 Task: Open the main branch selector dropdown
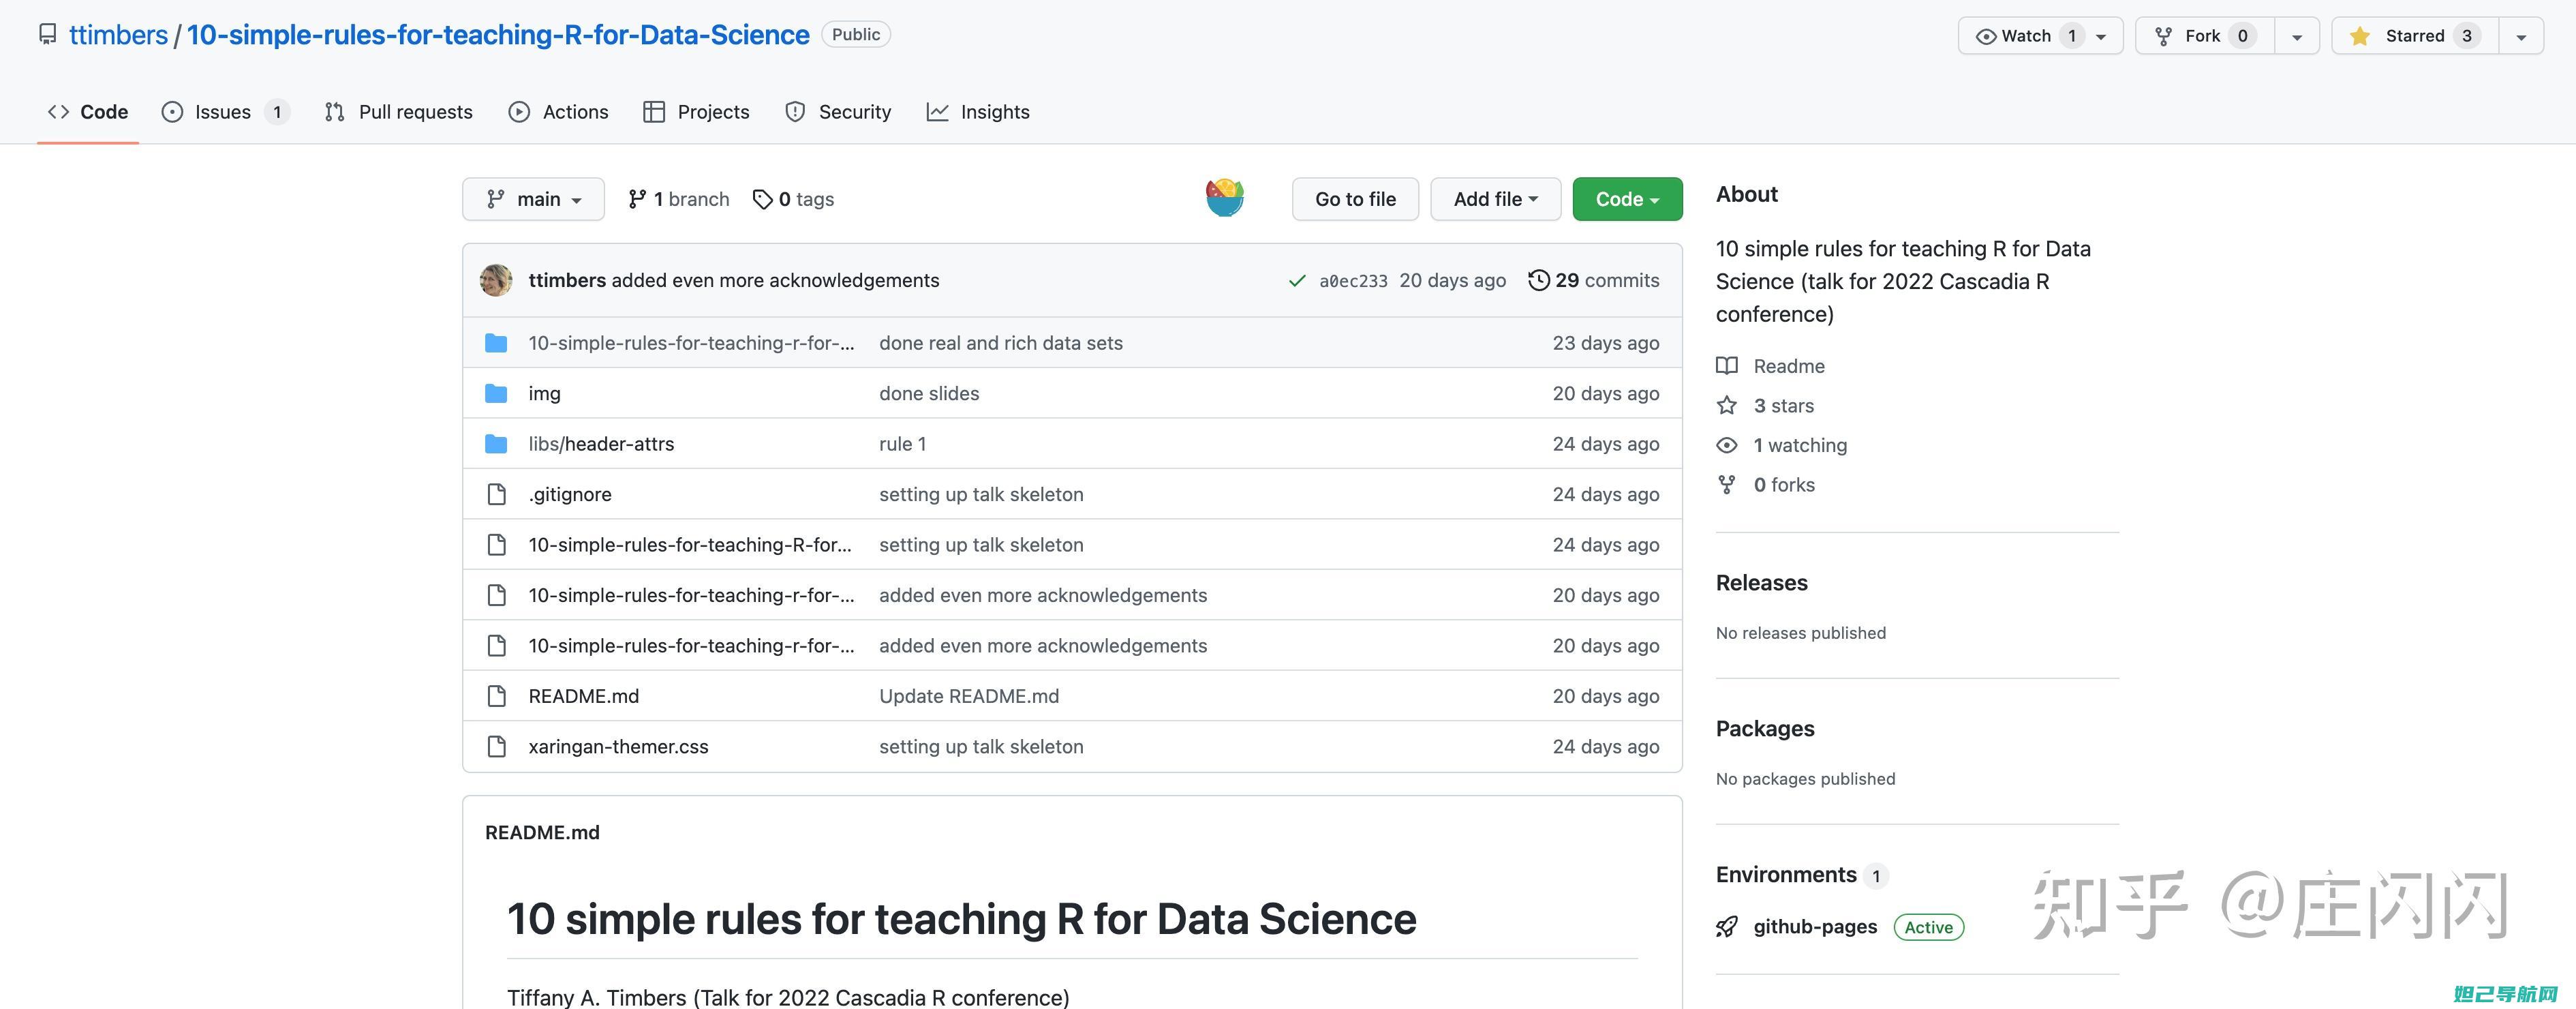coord(533,199)
